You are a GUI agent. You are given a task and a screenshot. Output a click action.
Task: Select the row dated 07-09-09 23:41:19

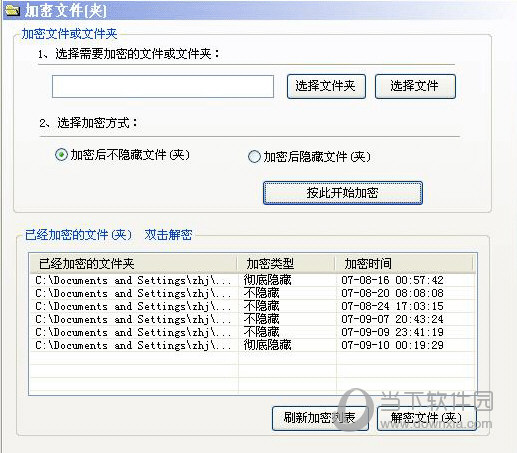[252, 332]
